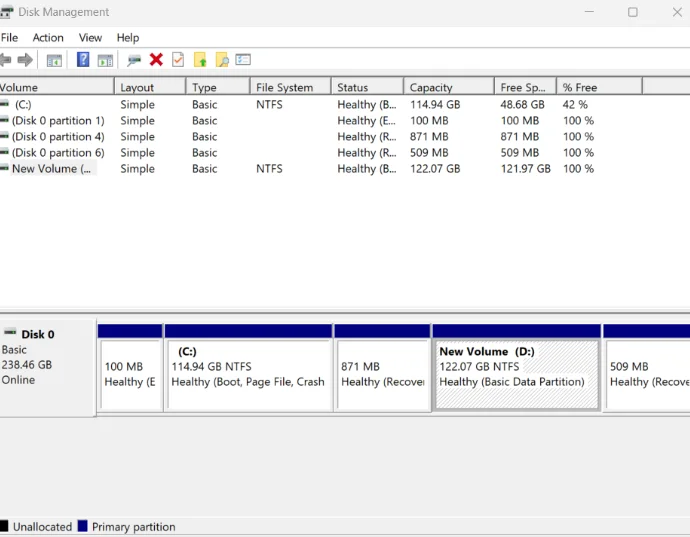Click the drive icon beside Disk 0 partition 6
This screenshot has width=690, height=537.
pyautogui.click(x=4, y=152)
